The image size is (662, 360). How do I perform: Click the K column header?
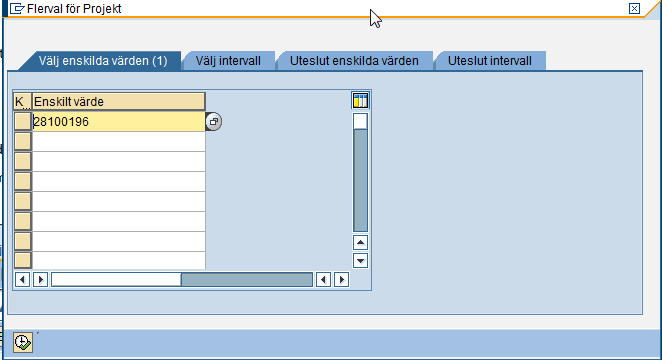click(22, 102)
